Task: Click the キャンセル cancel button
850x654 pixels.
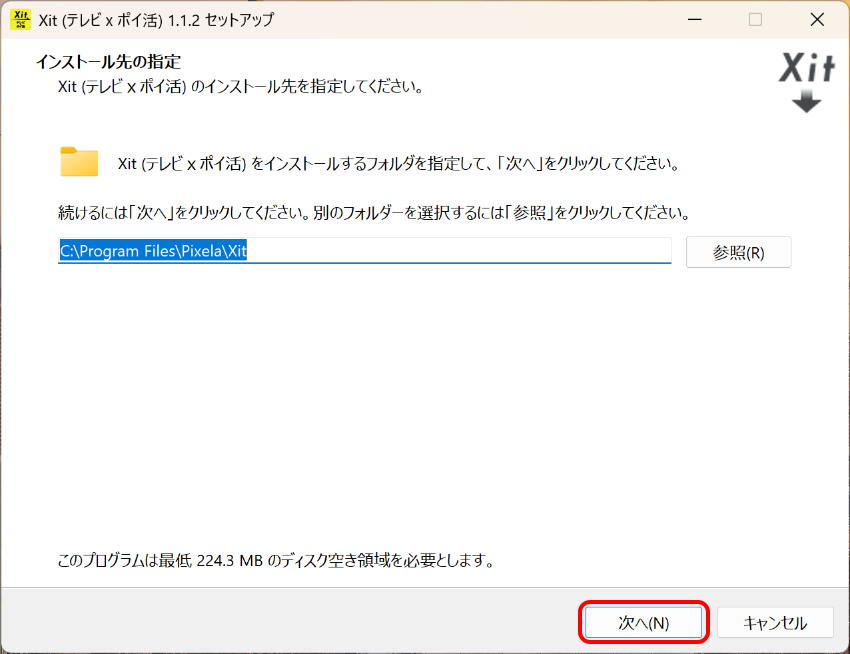Action: pyautogui.click(x=775, y=623)
